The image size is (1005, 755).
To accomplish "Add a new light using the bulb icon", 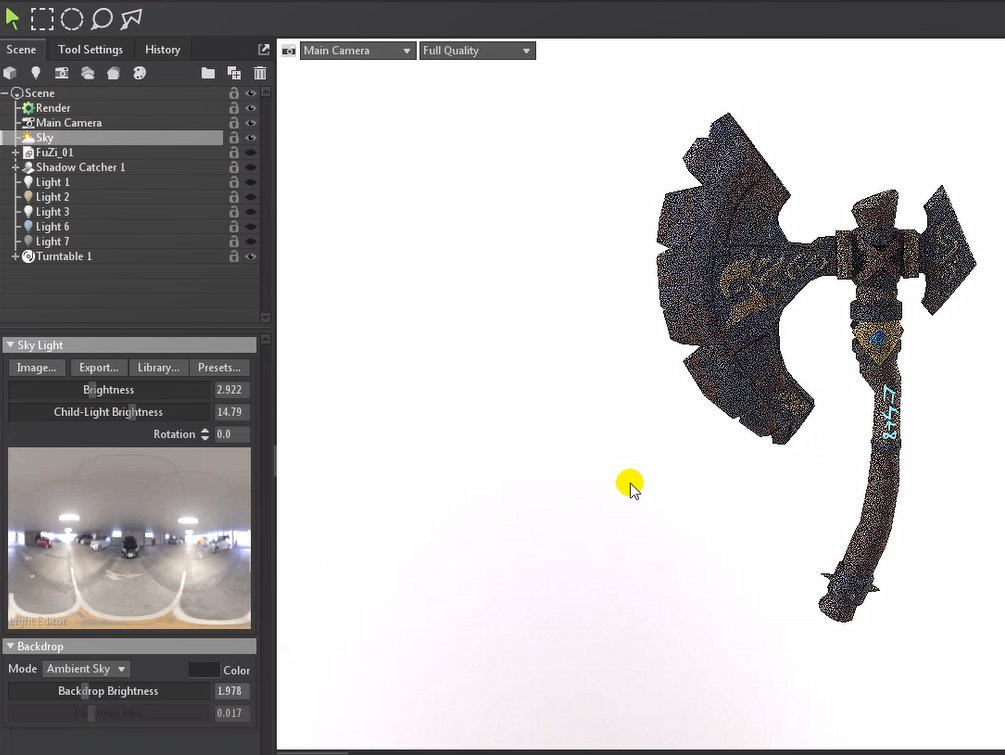I will tap(36, 73).
